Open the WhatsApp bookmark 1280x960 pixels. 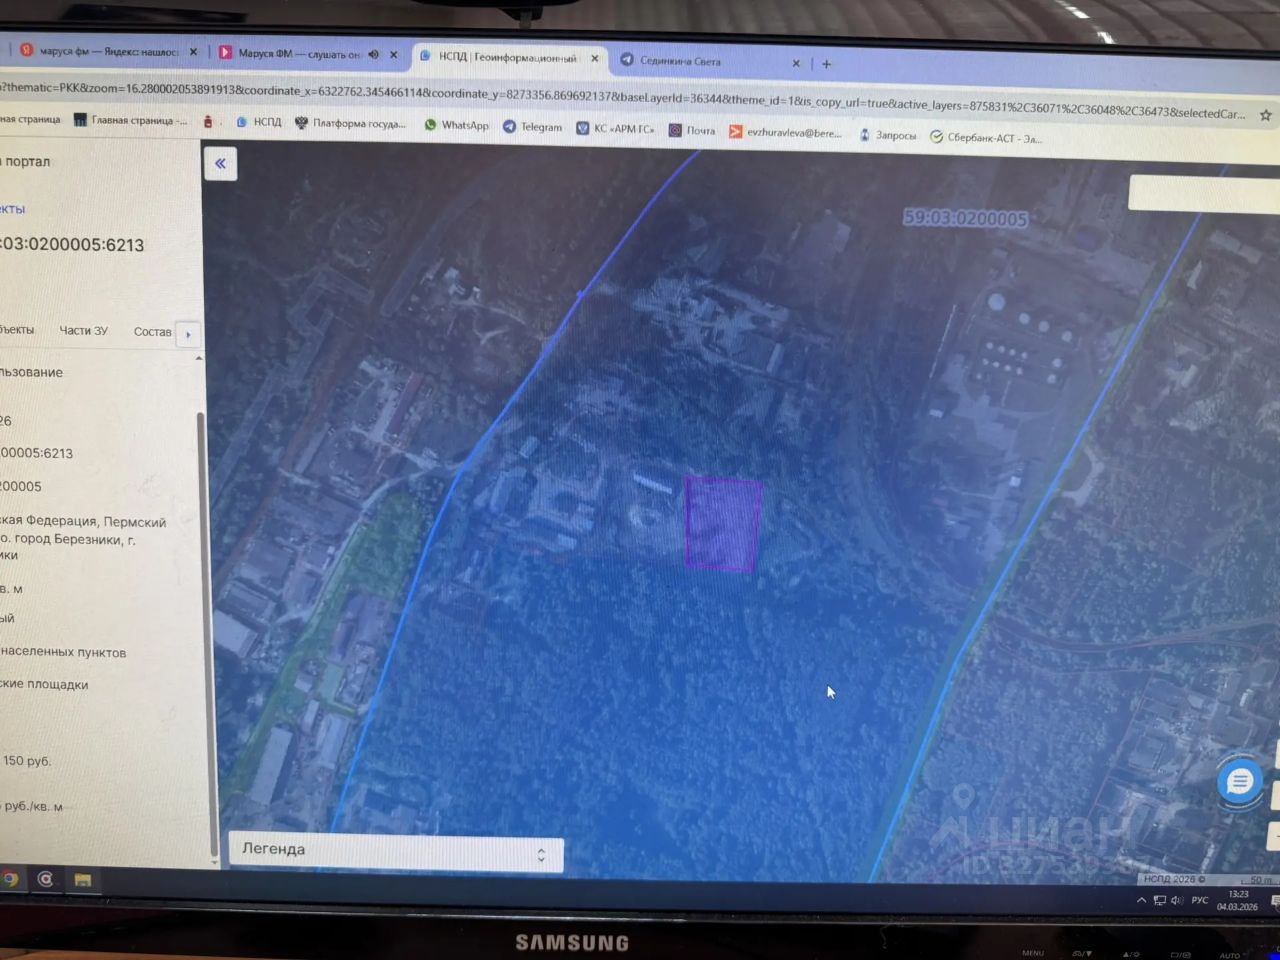click(x=456, y=125)
